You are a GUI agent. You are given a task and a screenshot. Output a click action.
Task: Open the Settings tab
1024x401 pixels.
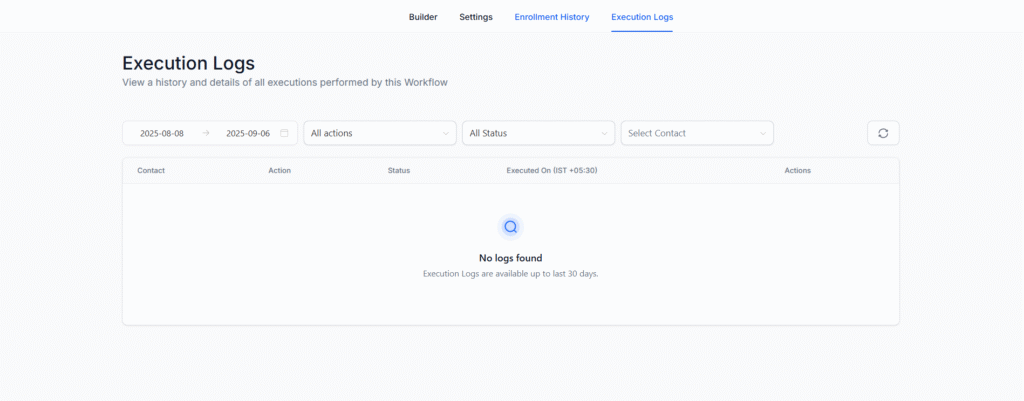pos(476,17)
